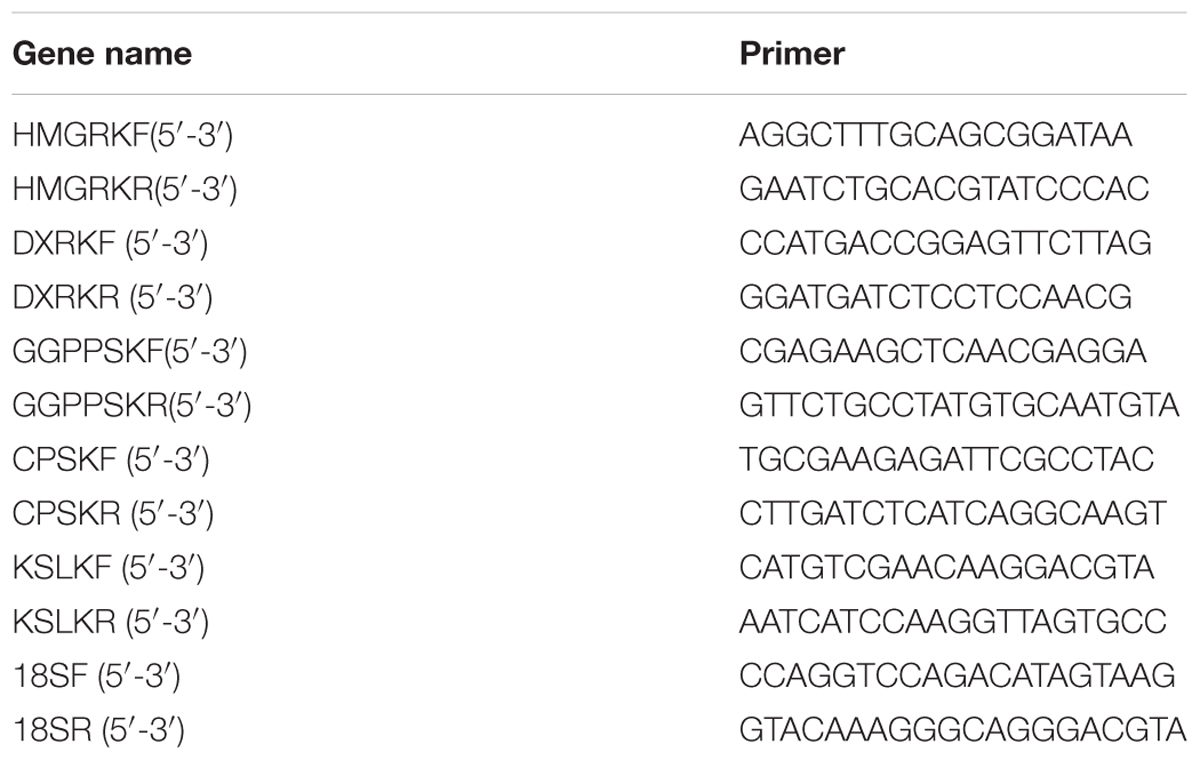
Task: Select primer sequence GAATCTGCACGTATCCCAC
Action: tap(945, 189)
